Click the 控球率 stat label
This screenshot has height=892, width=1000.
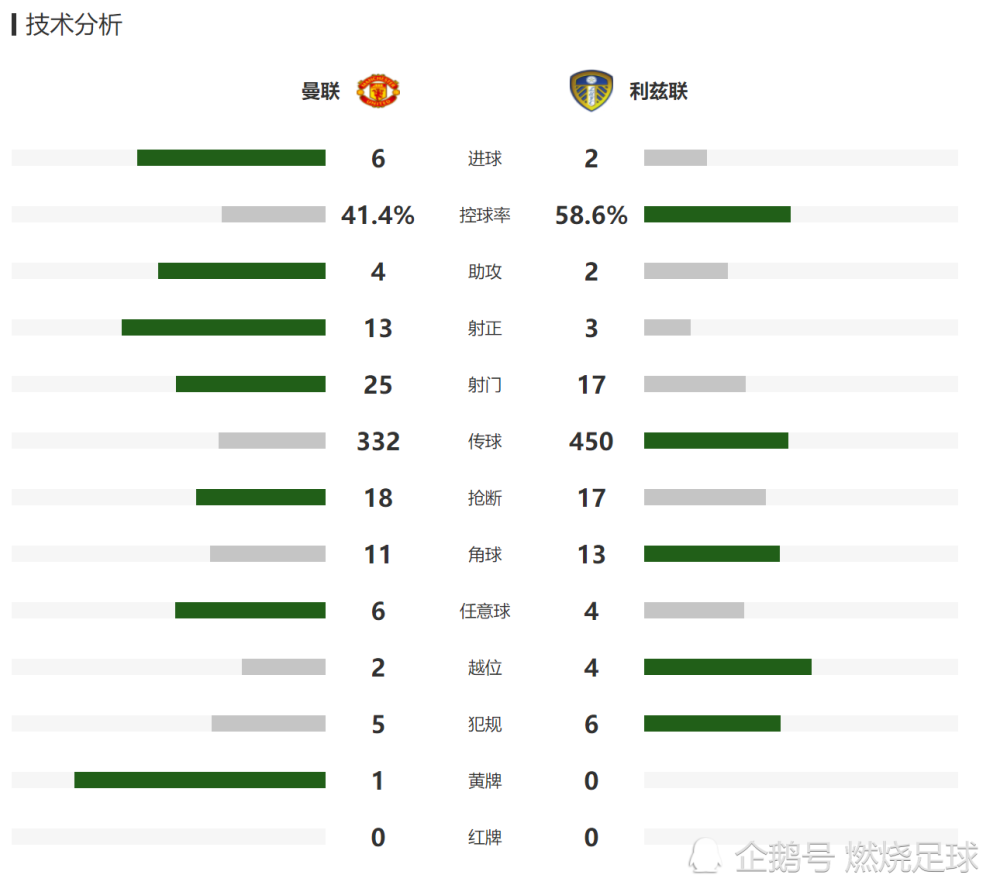pyautogui.click(x=485, y=215)
